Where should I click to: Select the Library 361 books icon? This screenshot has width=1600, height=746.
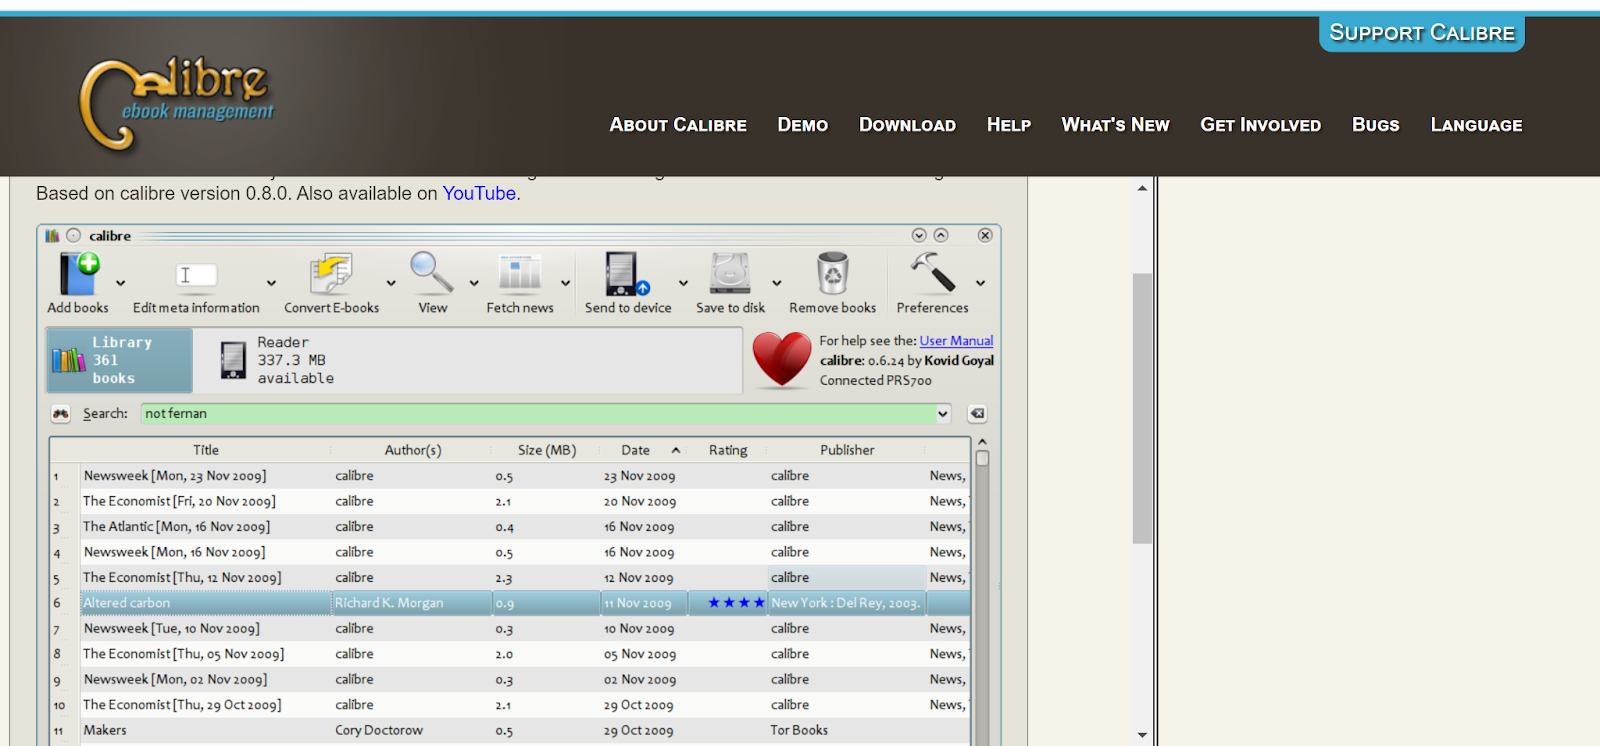point(69,360)
